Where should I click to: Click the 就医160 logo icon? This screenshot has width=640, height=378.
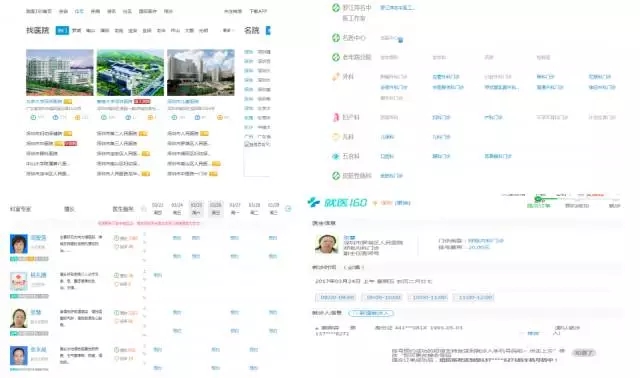[x=313, y=202]
